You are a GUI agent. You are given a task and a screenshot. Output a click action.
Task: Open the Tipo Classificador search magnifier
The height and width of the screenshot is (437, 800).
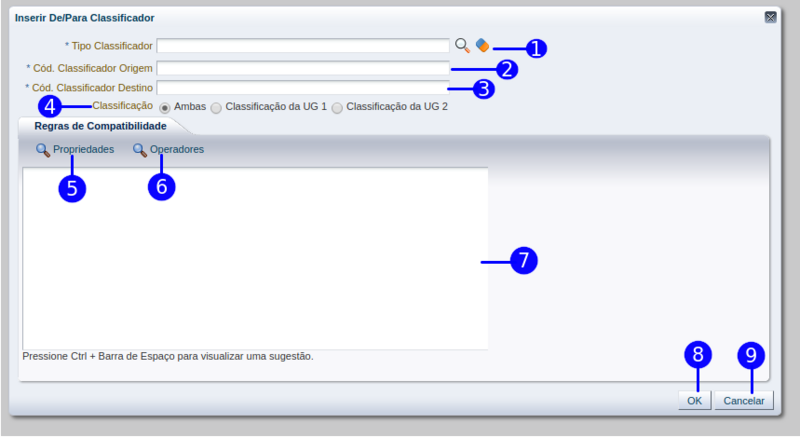coord(462,45)
